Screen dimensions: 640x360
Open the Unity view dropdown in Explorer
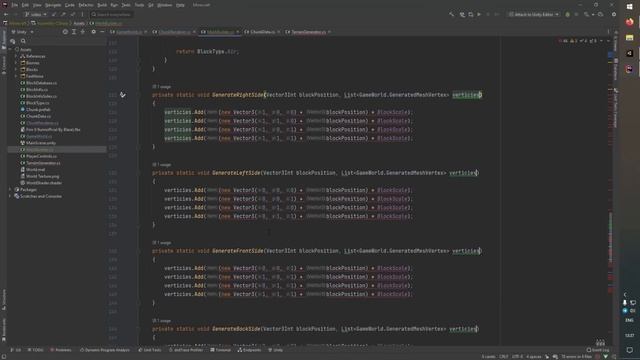[x=22, y=32]
